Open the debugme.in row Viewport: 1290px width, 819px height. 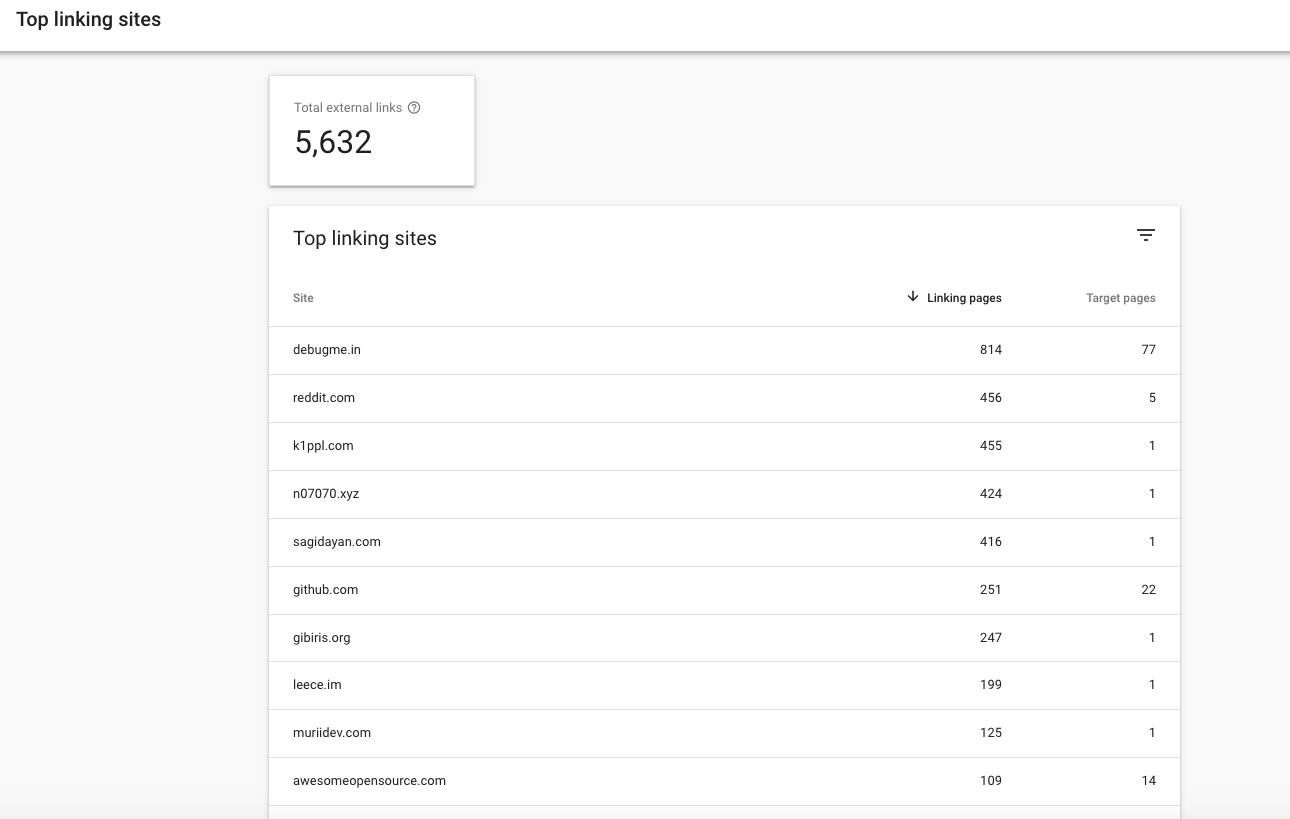pyautogui.click(x=327, y=350)
